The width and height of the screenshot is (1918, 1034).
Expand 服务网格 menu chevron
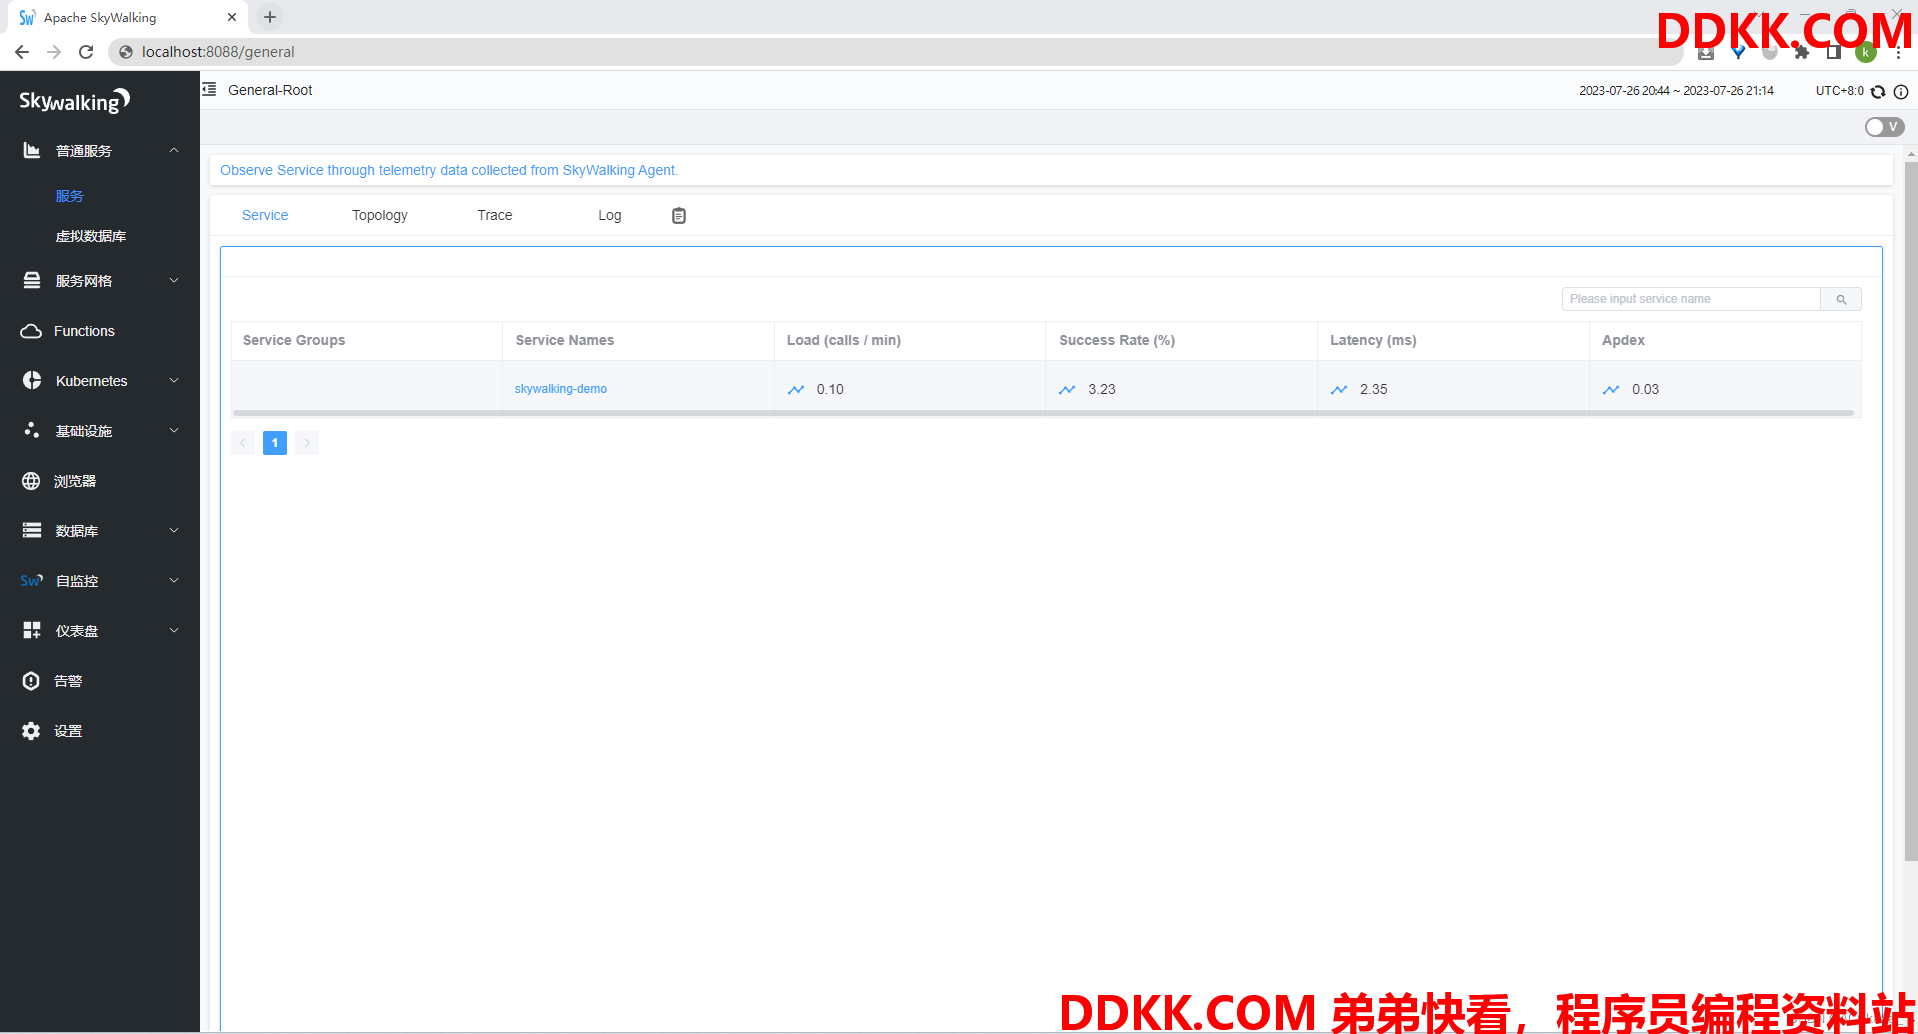tap(174, 280)
